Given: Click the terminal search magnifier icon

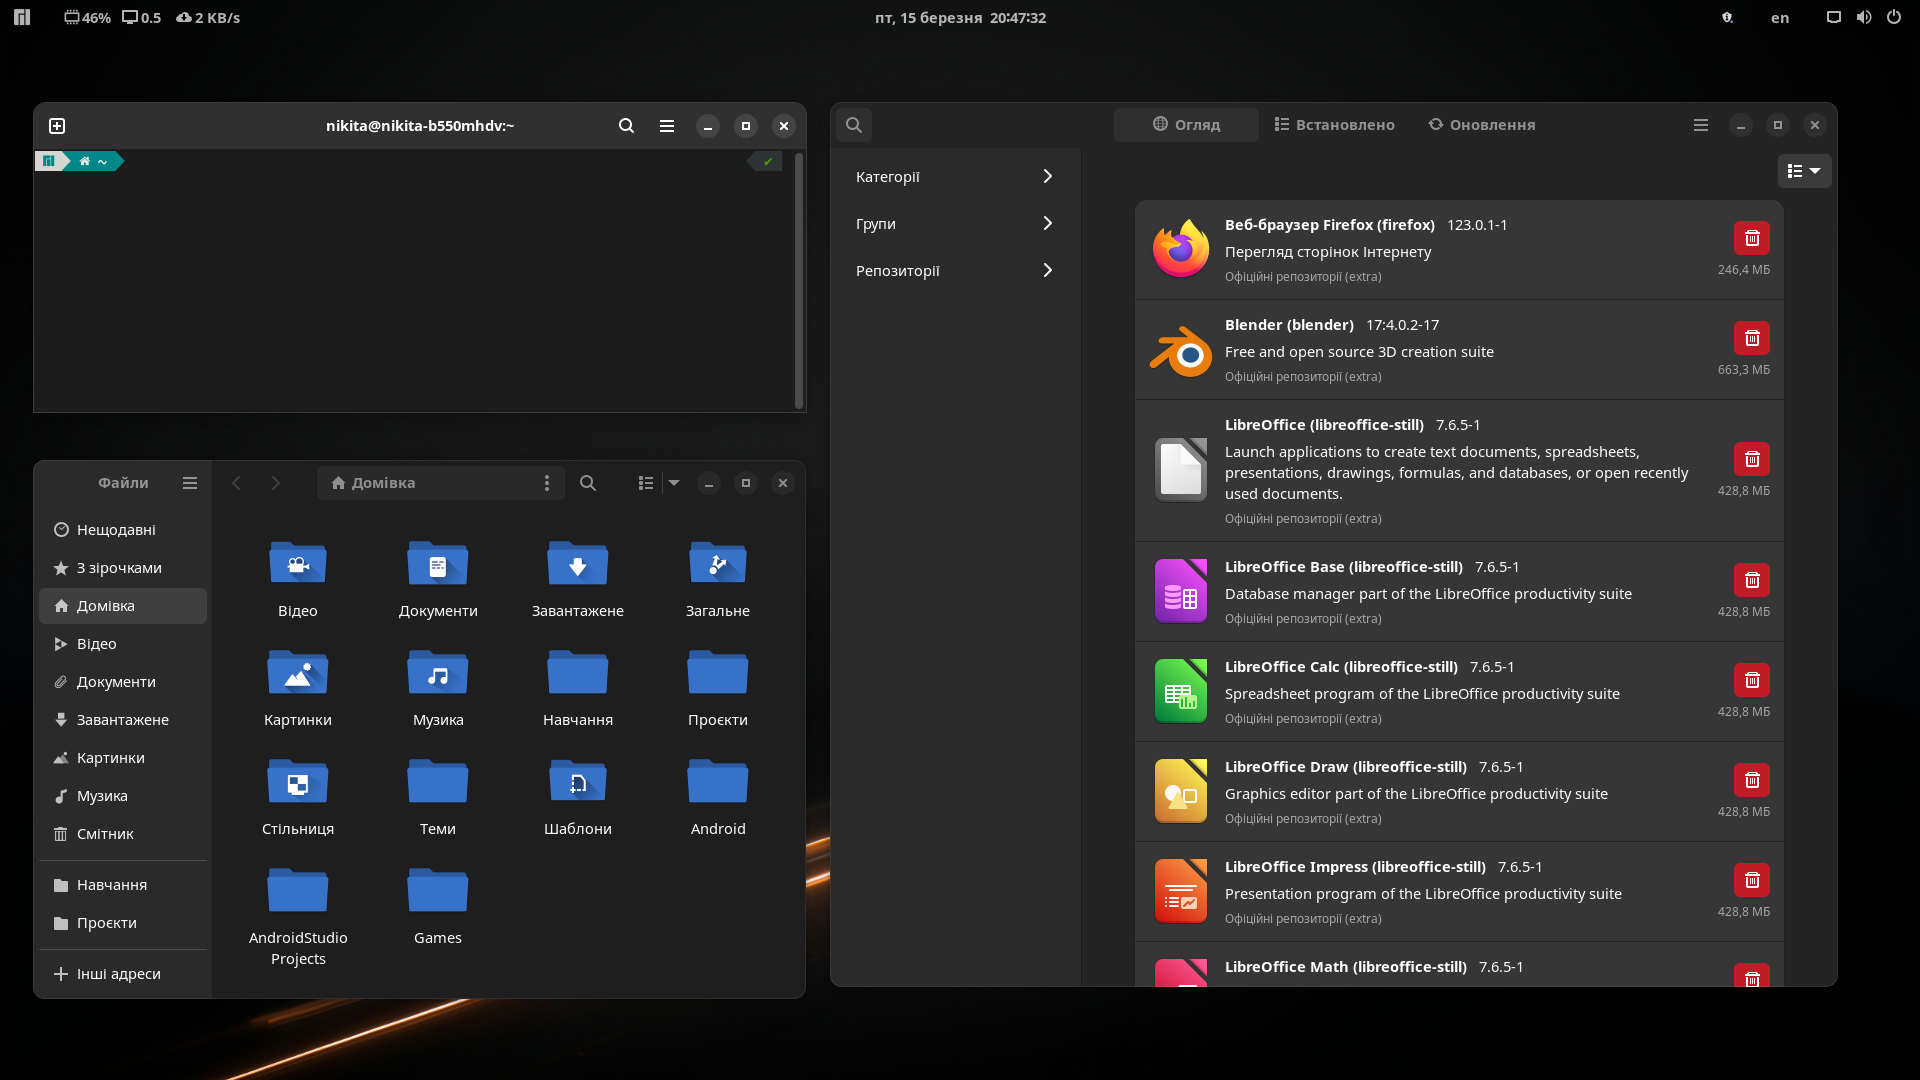Looking at the screenshot, I should coord(626,126).
